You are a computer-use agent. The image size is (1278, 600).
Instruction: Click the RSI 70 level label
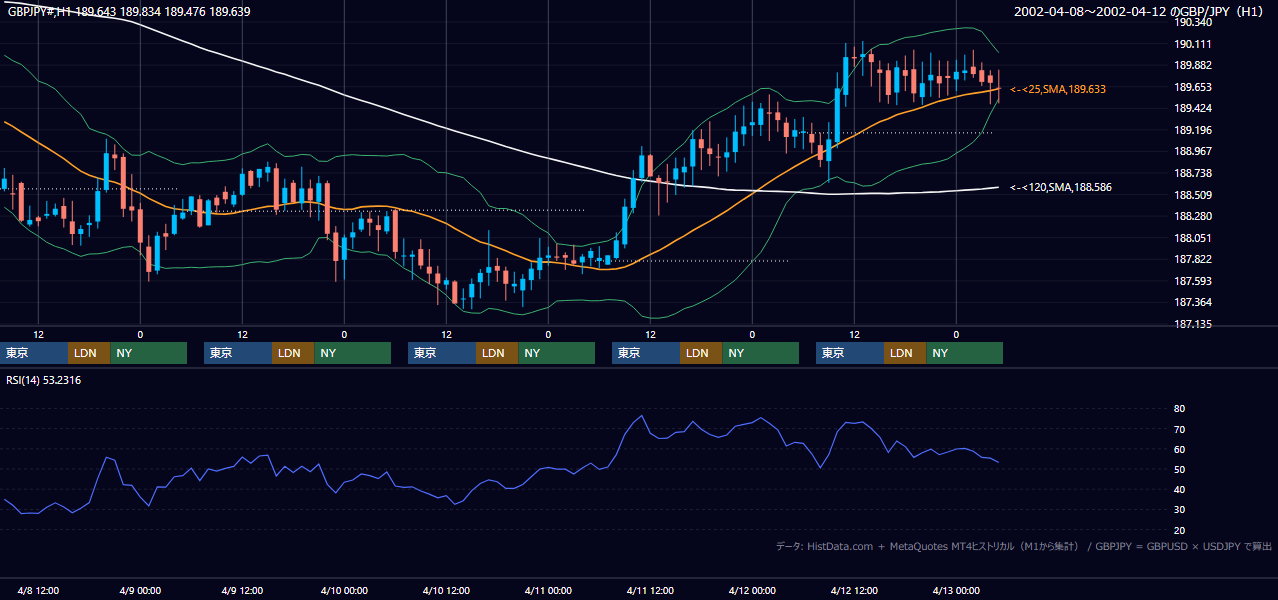tap(1179, 429)
